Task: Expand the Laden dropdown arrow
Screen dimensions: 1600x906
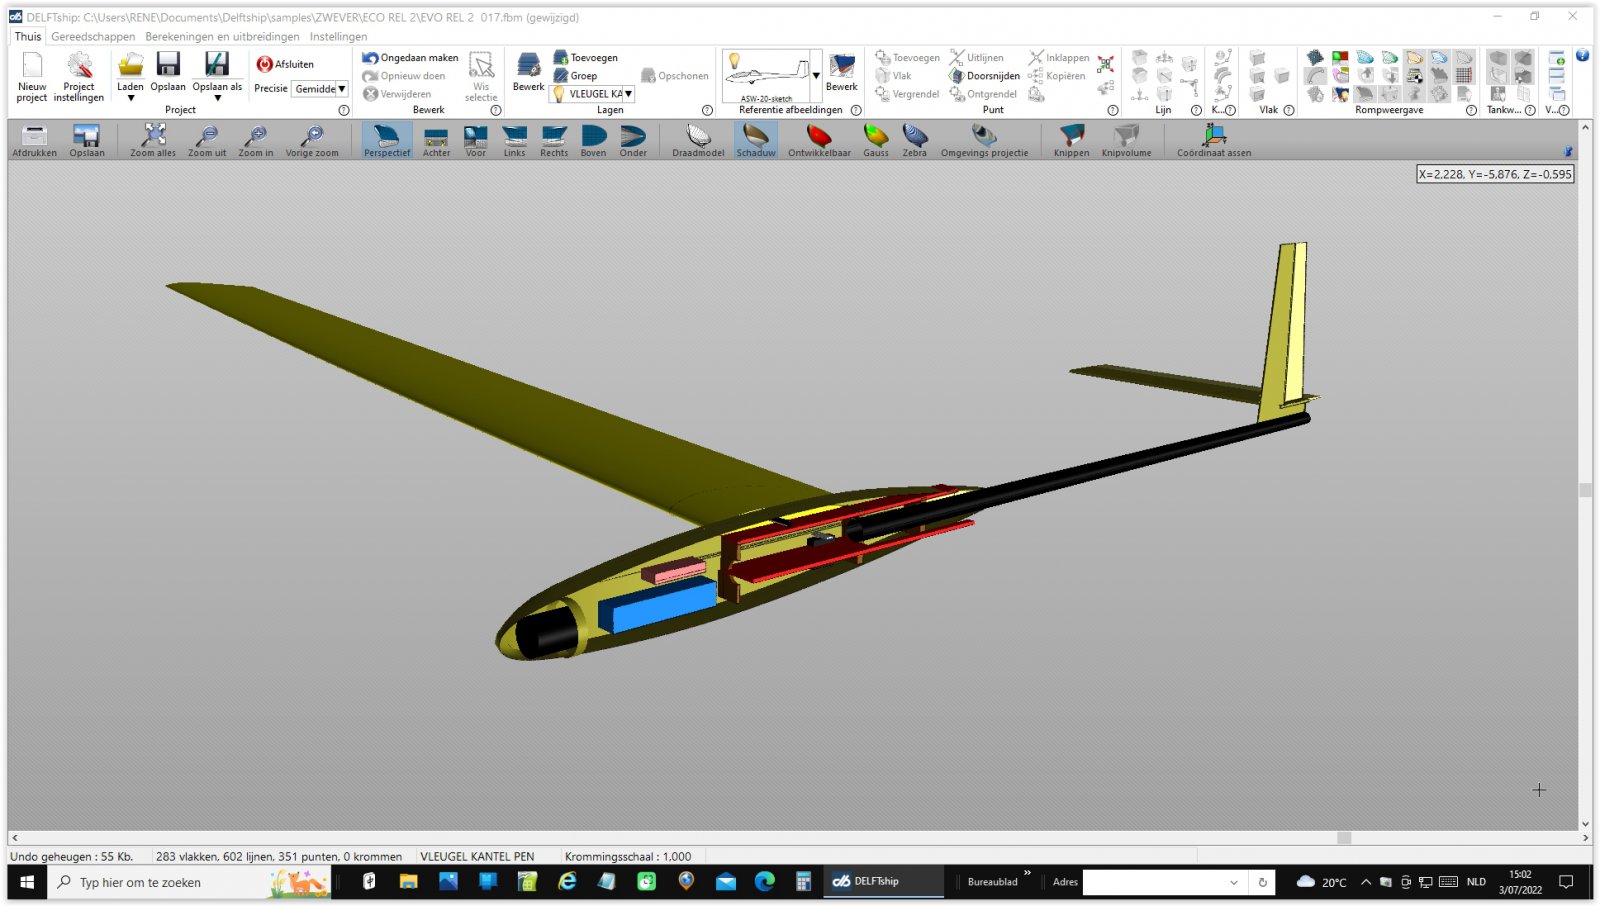Action: (130, 99)
